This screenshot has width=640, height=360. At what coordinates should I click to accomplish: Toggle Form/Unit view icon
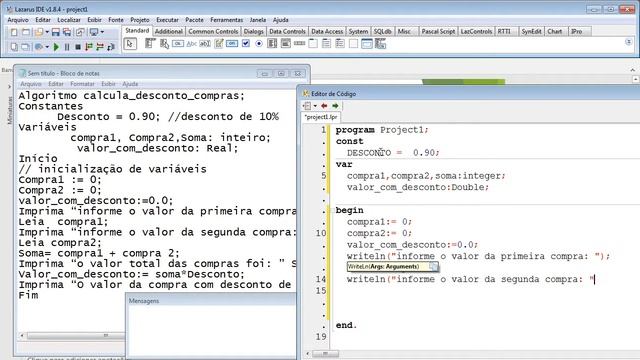[80, 32]
